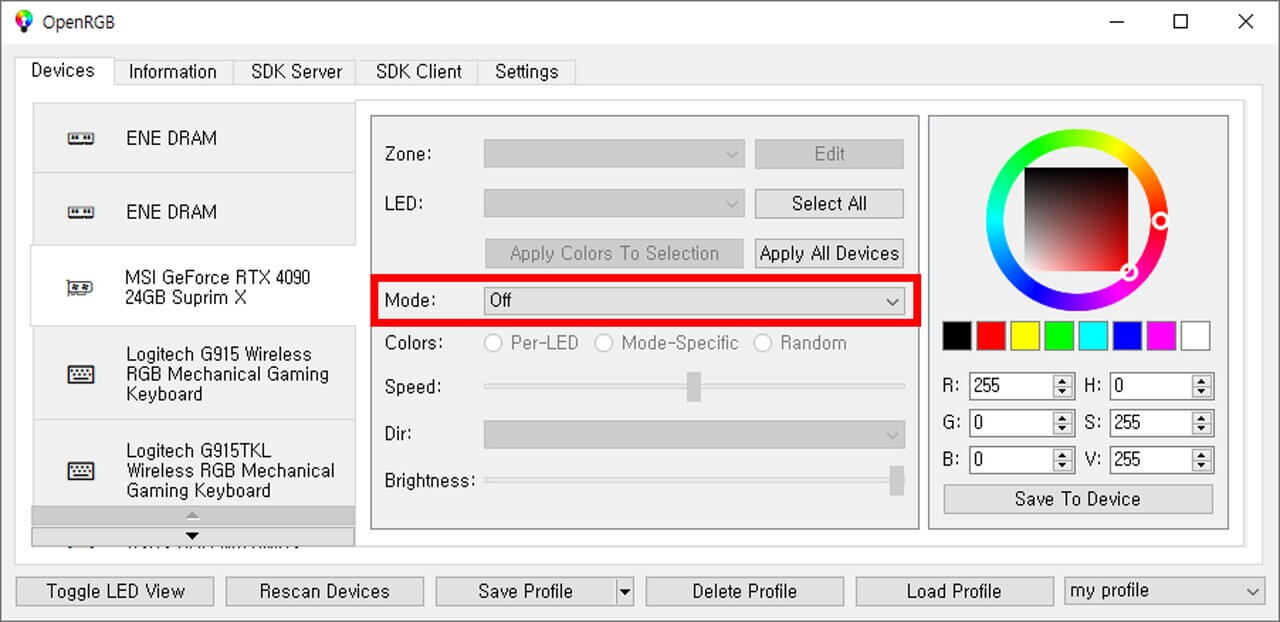Choose the Mode-Specific colors option
This screenshot has height=622, width=1280.
(x=603, y=343)
